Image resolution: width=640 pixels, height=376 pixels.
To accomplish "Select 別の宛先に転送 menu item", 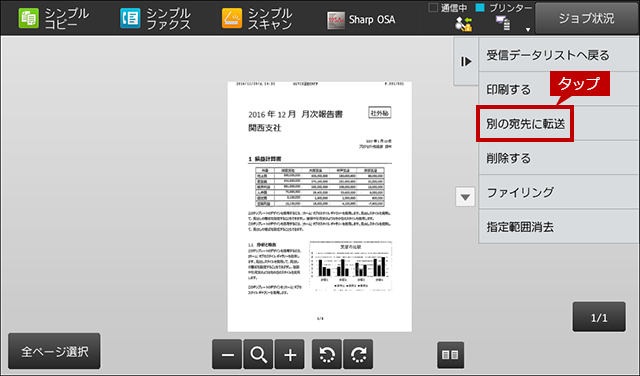I will pyautogui.click(x=525, y=124).
